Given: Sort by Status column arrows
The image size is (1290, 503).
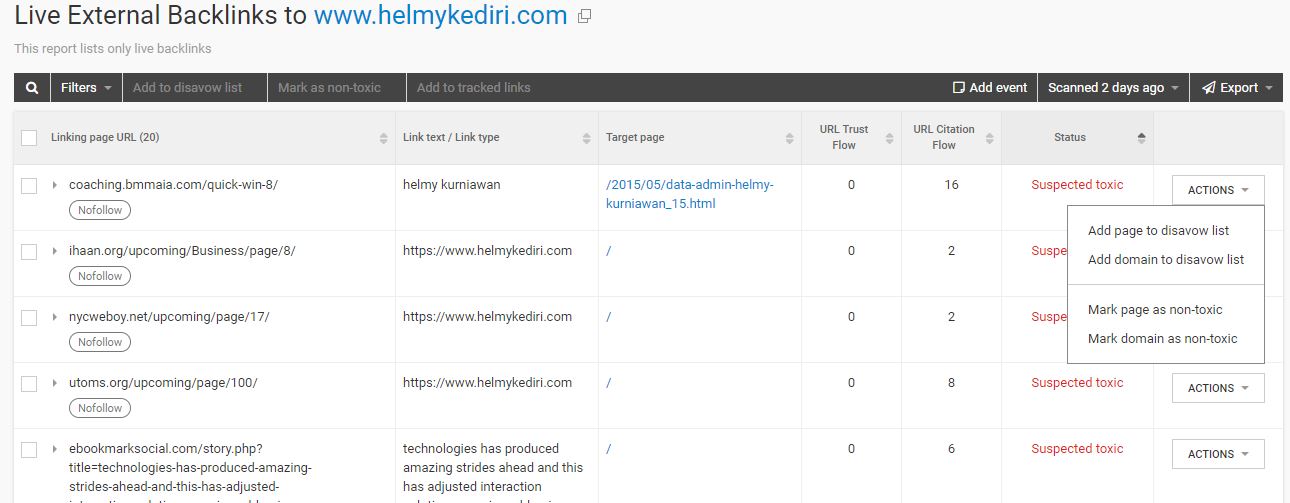Looking at the screenshot, I should click(x=1142, y=138).
